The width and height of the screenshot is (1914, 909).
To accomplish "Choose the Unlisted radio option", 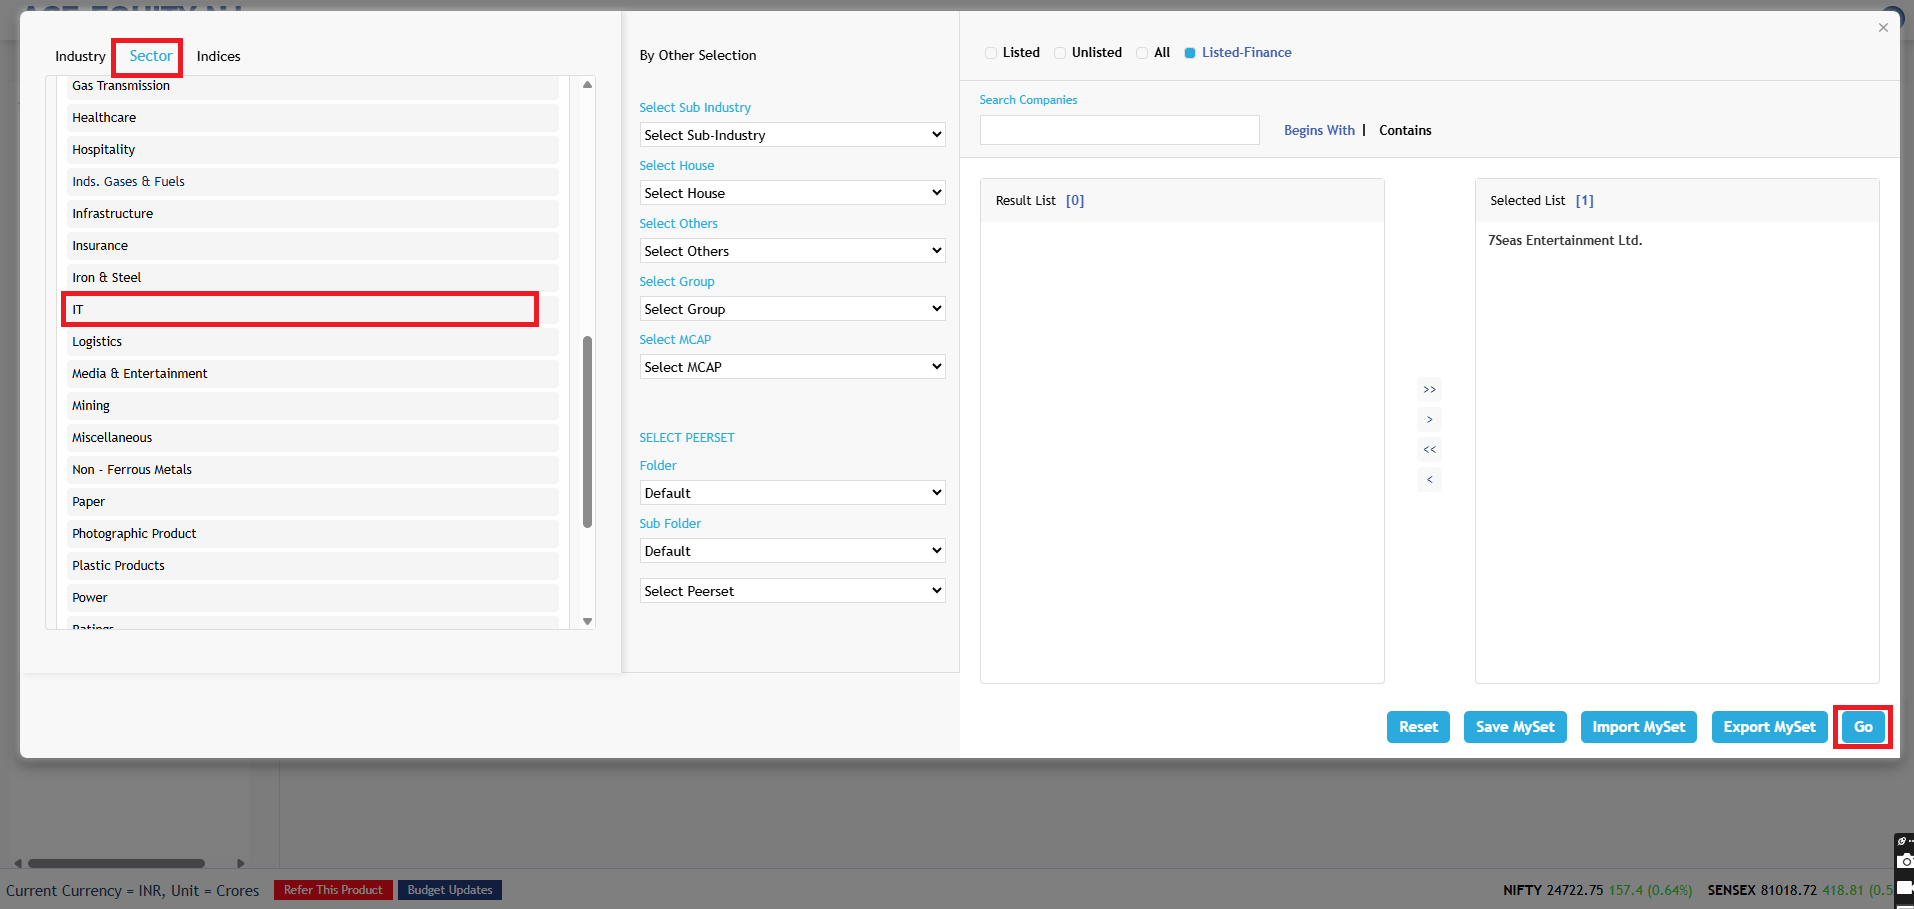I will [1060, 53].
